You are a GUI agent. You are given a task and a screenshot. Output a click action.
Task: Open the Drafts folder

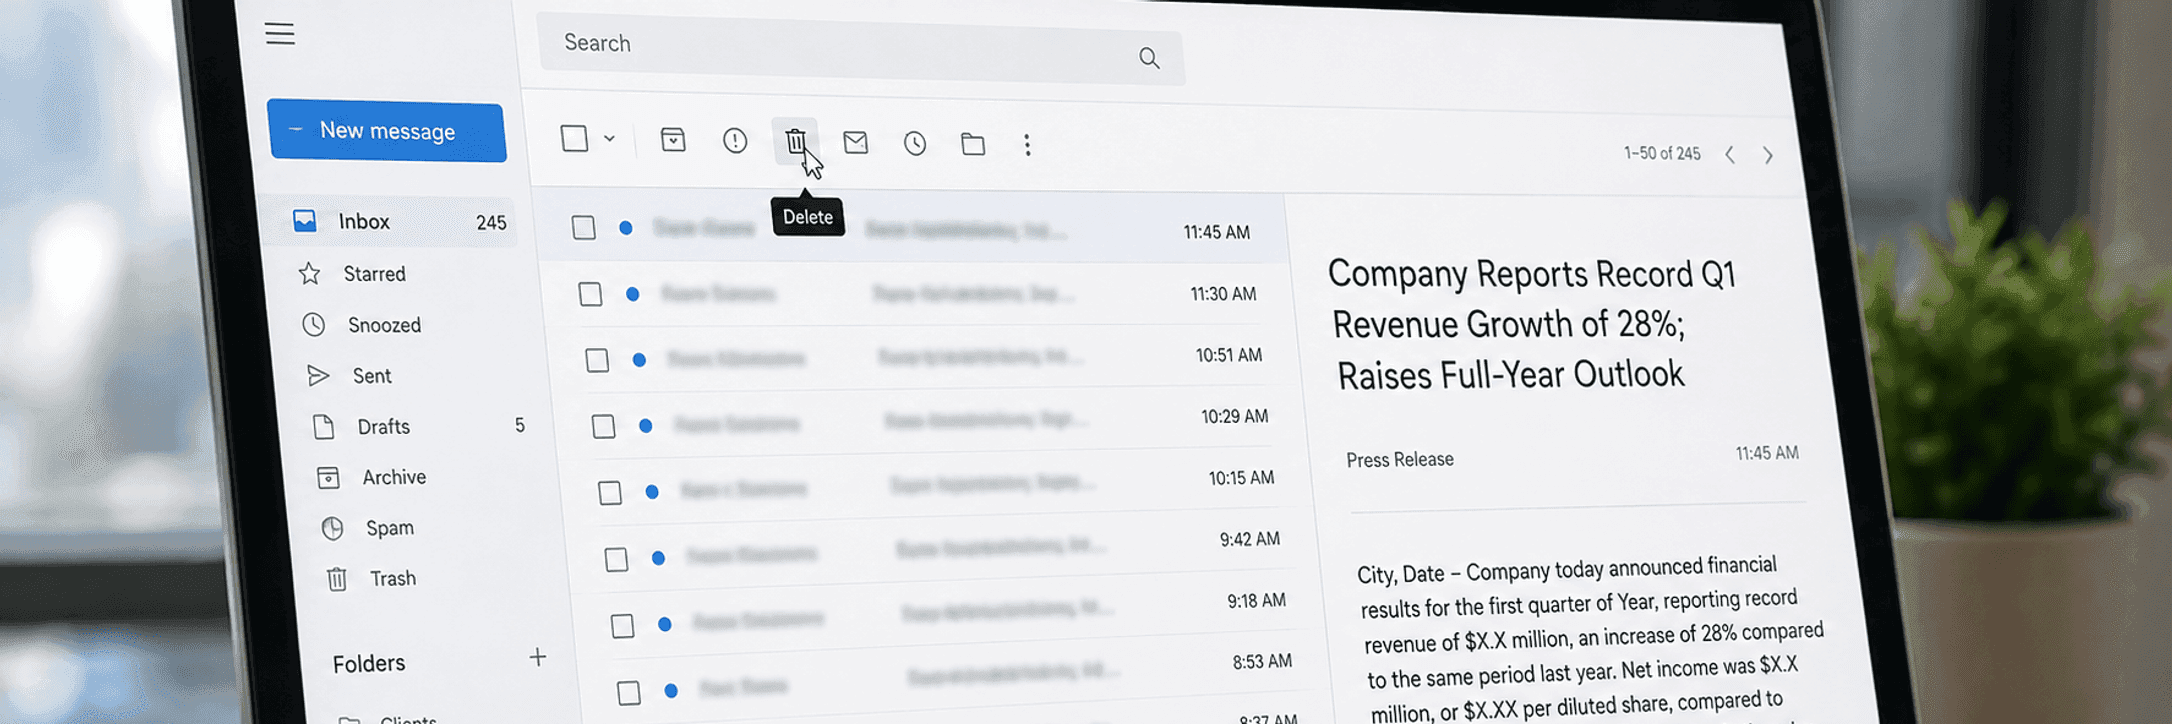pyautogui.click(x=384, y=427)
